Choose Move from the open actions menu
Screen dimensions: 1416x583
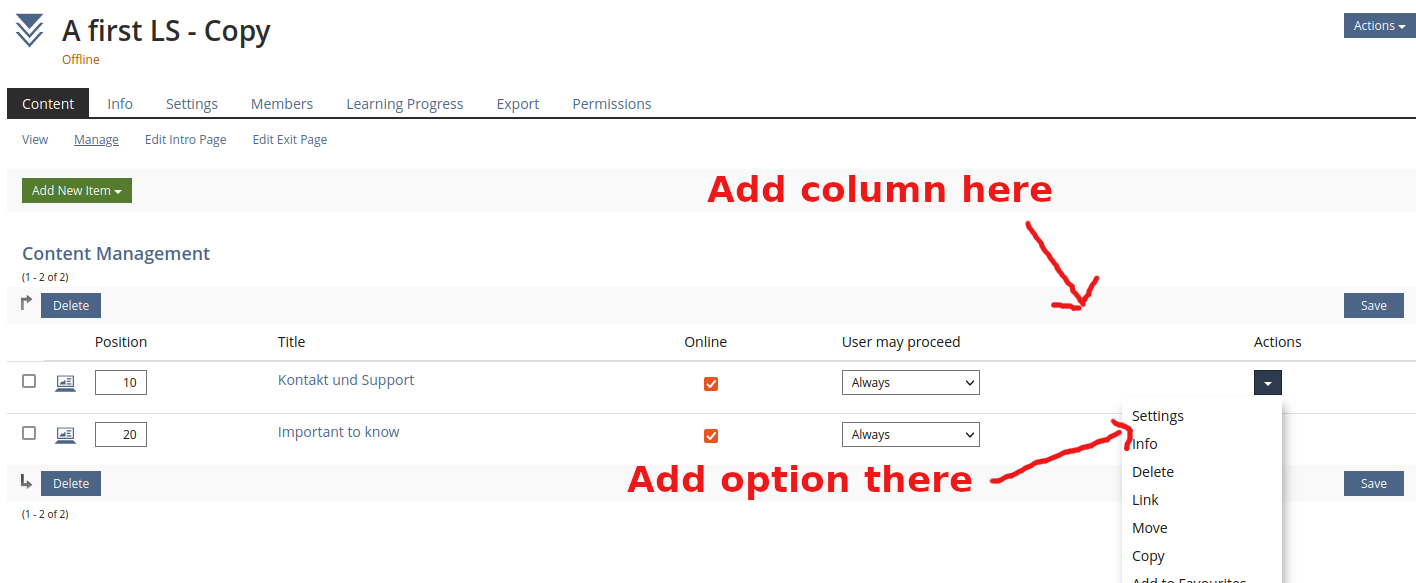pos(1149,528)
